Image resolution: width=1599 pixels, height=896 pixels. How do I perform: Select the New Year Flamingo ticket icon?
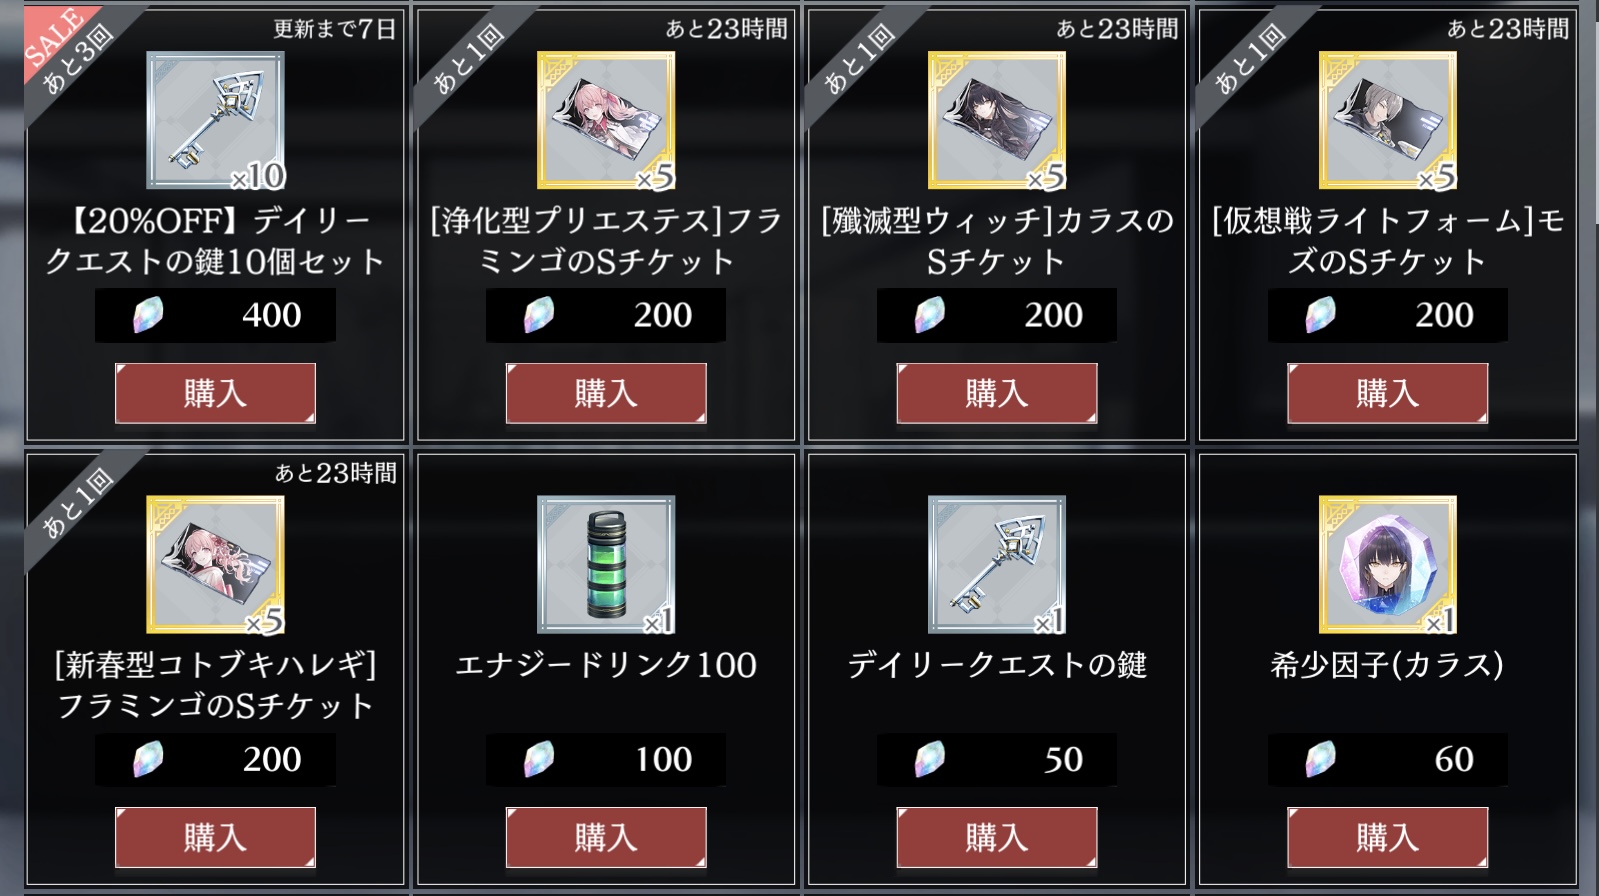[215, 565]
